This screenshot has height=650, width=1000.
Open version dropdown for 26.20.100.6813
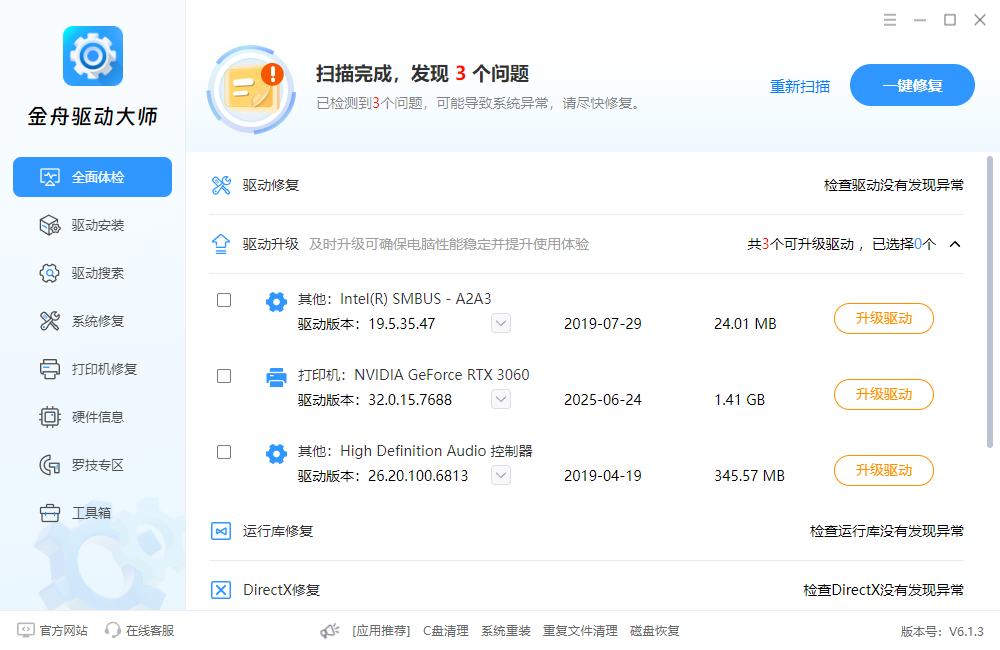[501, 475]
